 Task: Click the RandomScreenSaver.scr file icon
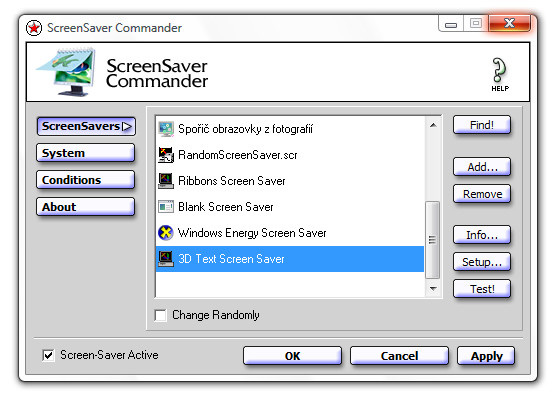[x=166, y=155]
